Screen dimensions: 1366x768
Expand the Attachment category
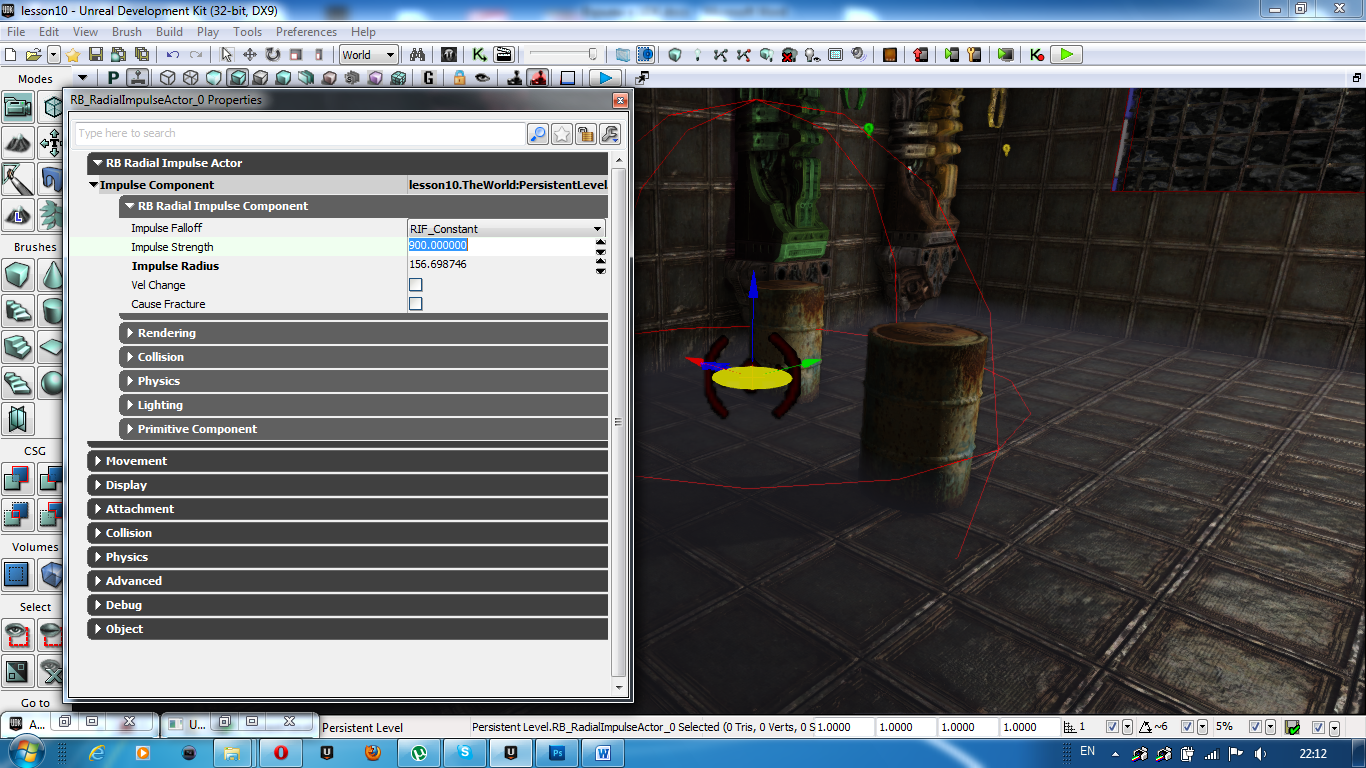(x=347, y=509)
